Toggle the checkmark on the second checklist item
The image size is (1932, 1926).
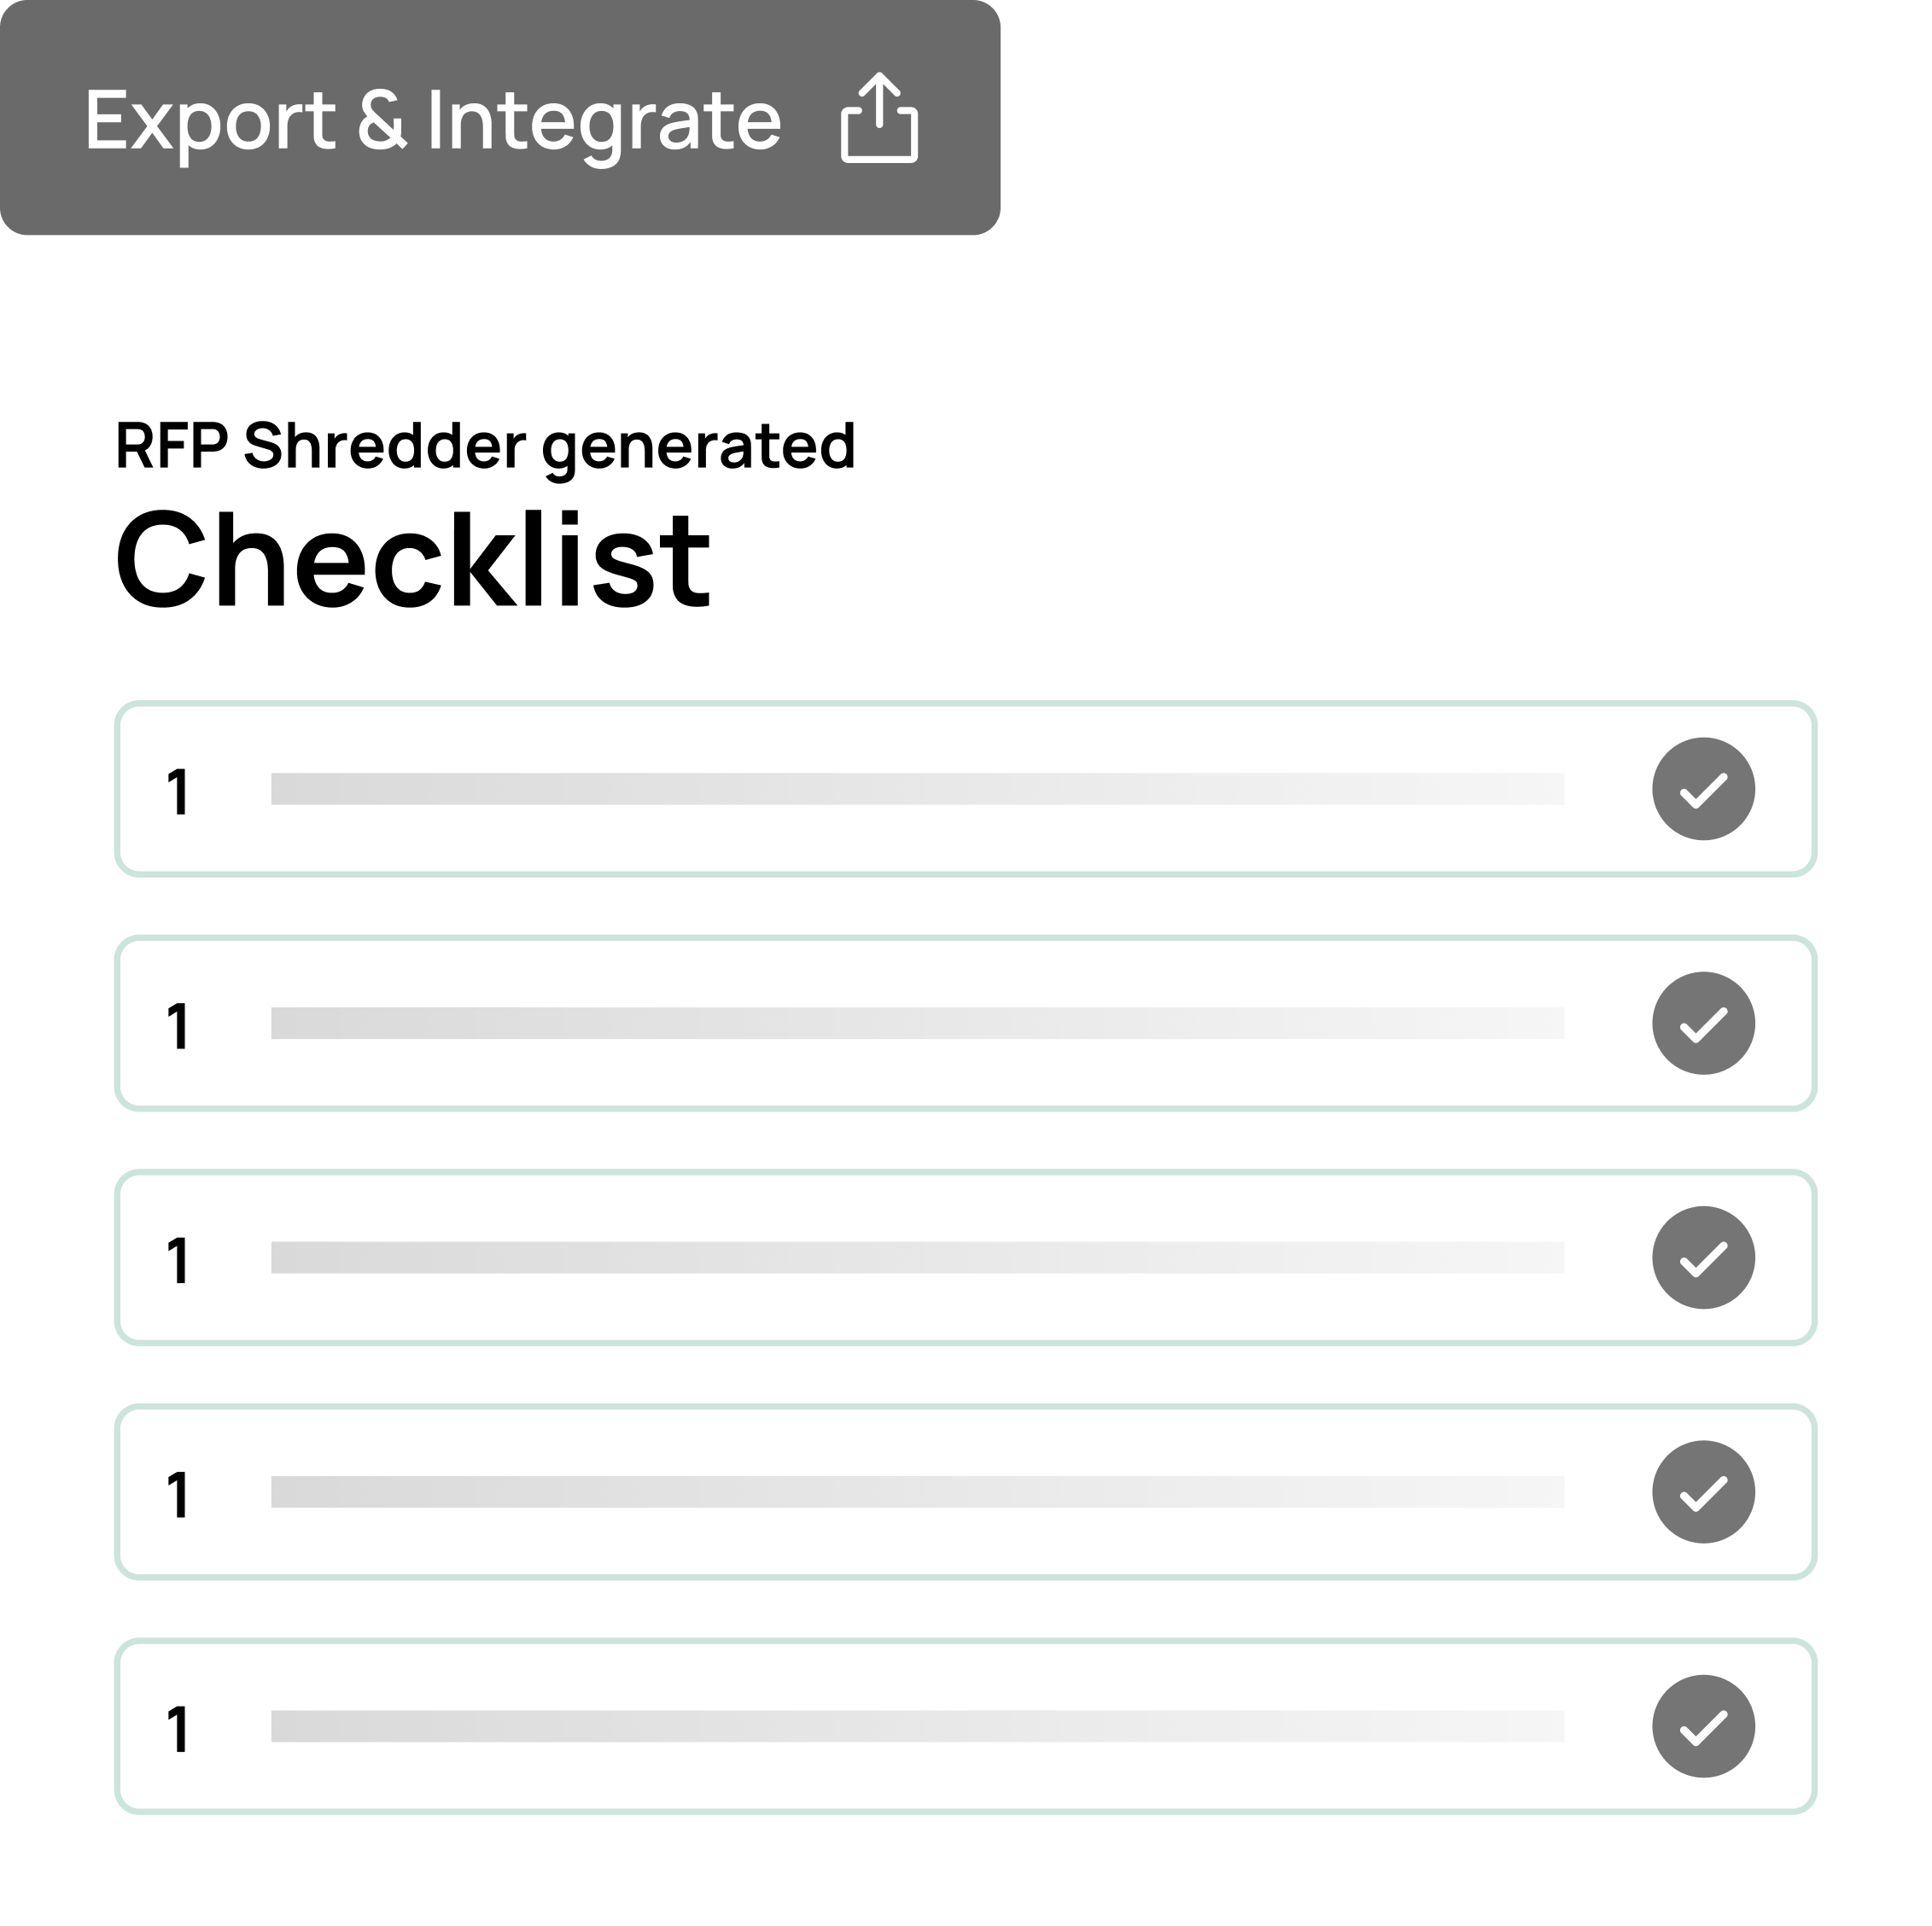tap(1703, 1023)
